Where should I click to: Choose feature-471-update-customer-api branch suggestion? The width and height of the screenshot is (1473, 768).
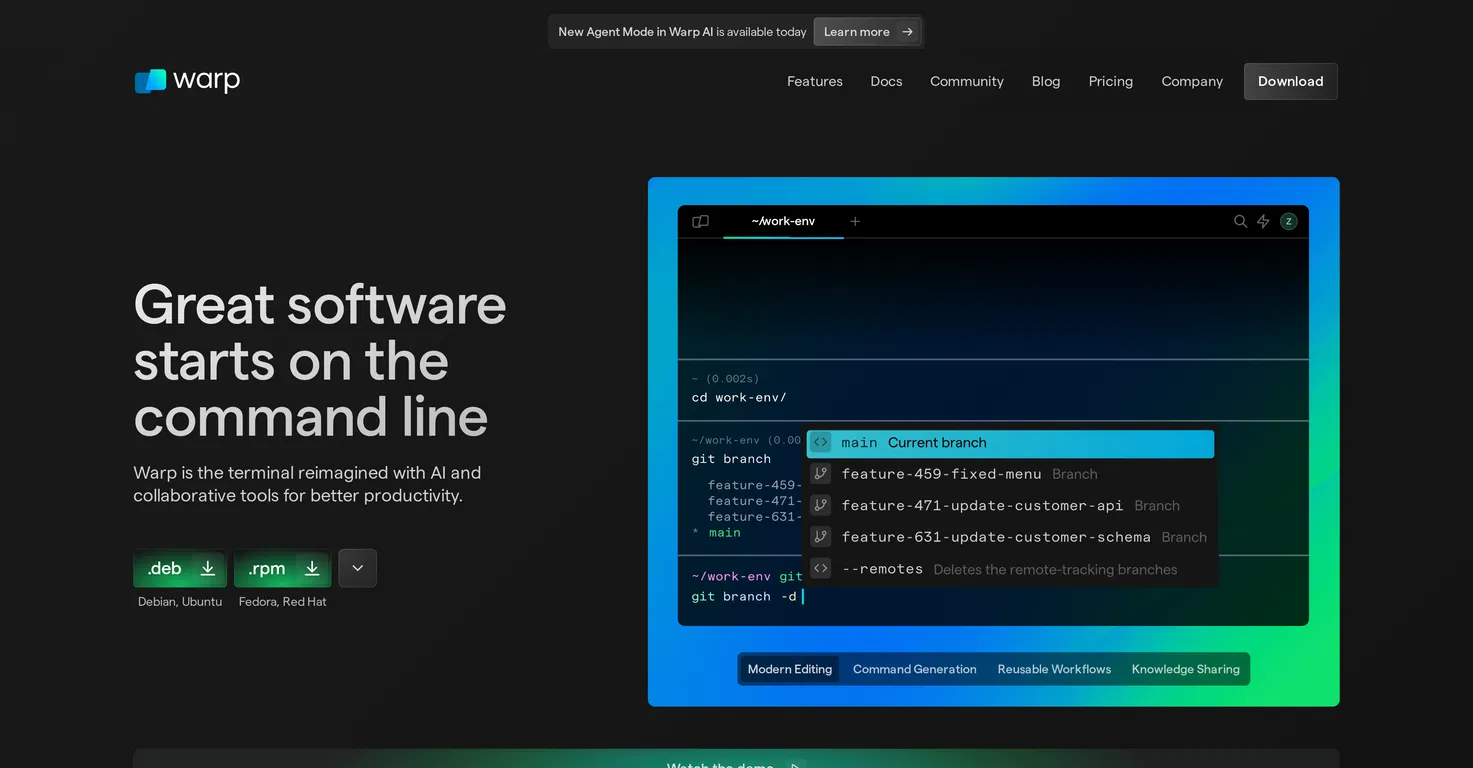pyautogui.click(x=1011, y=505)
